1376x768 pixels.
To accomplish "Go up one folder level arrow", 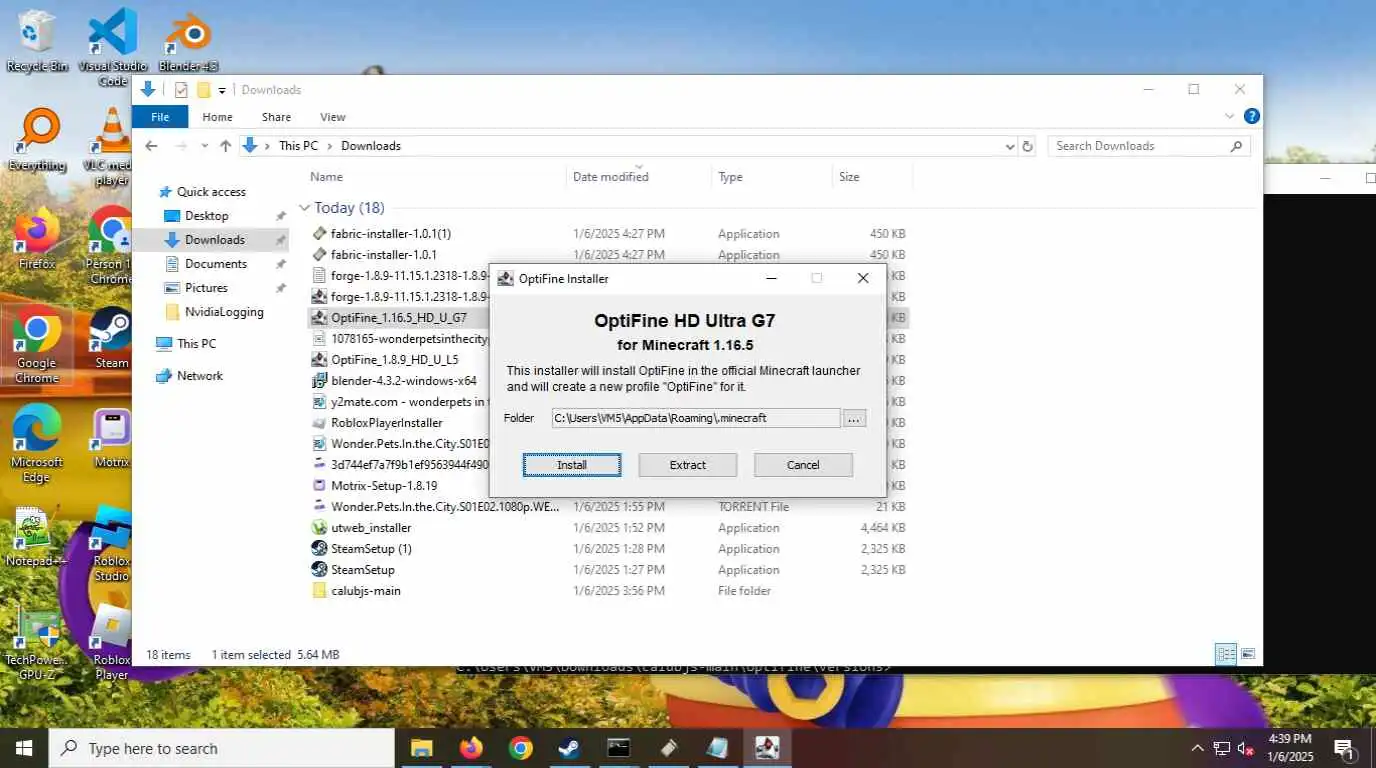I will pos(225,146).
